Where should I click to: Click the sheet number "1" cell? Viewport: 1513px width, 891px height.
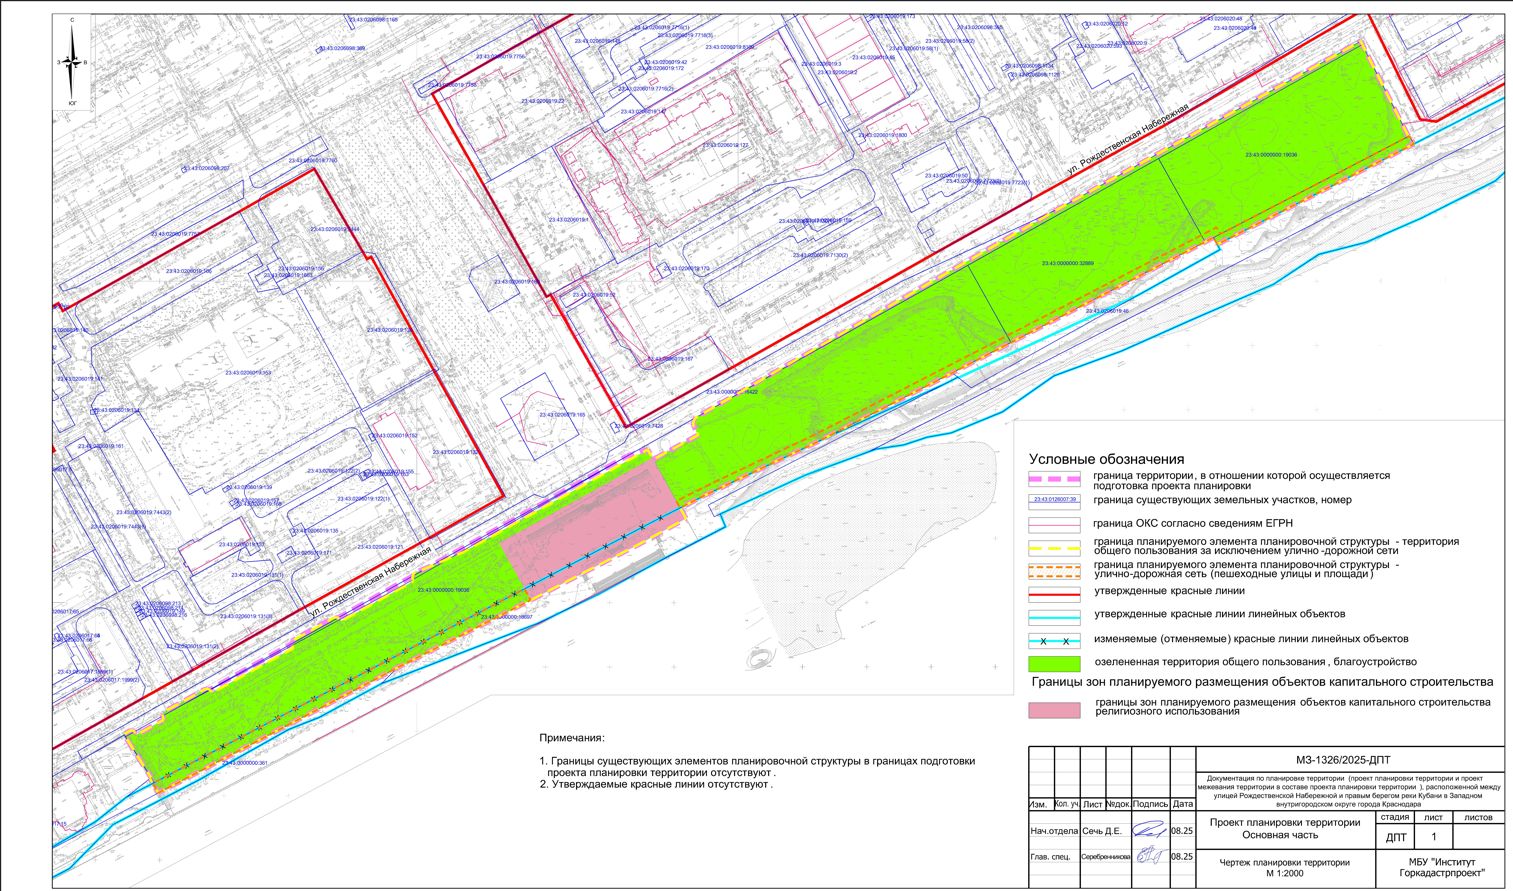click(x=1433, y=837)
